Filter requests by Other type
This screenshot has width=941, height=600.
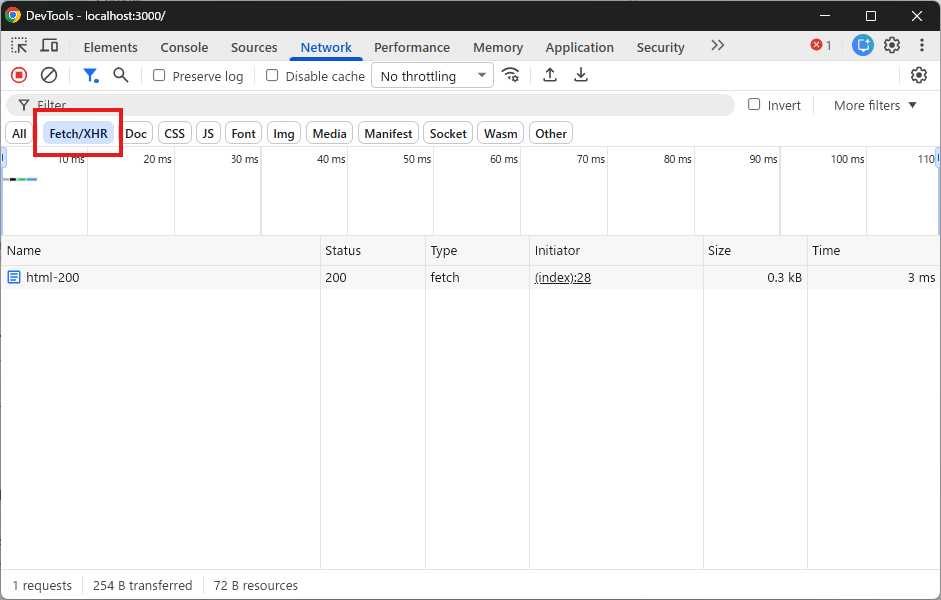tap(551, 133)
